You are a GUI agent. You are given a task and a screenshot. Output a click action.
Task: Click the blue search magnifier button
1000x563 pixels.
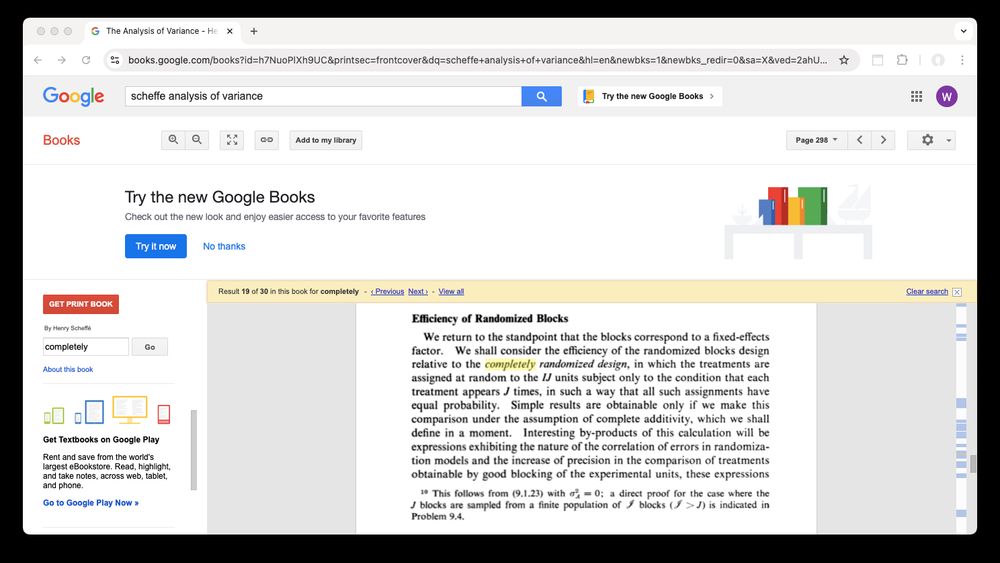point(541,96)
